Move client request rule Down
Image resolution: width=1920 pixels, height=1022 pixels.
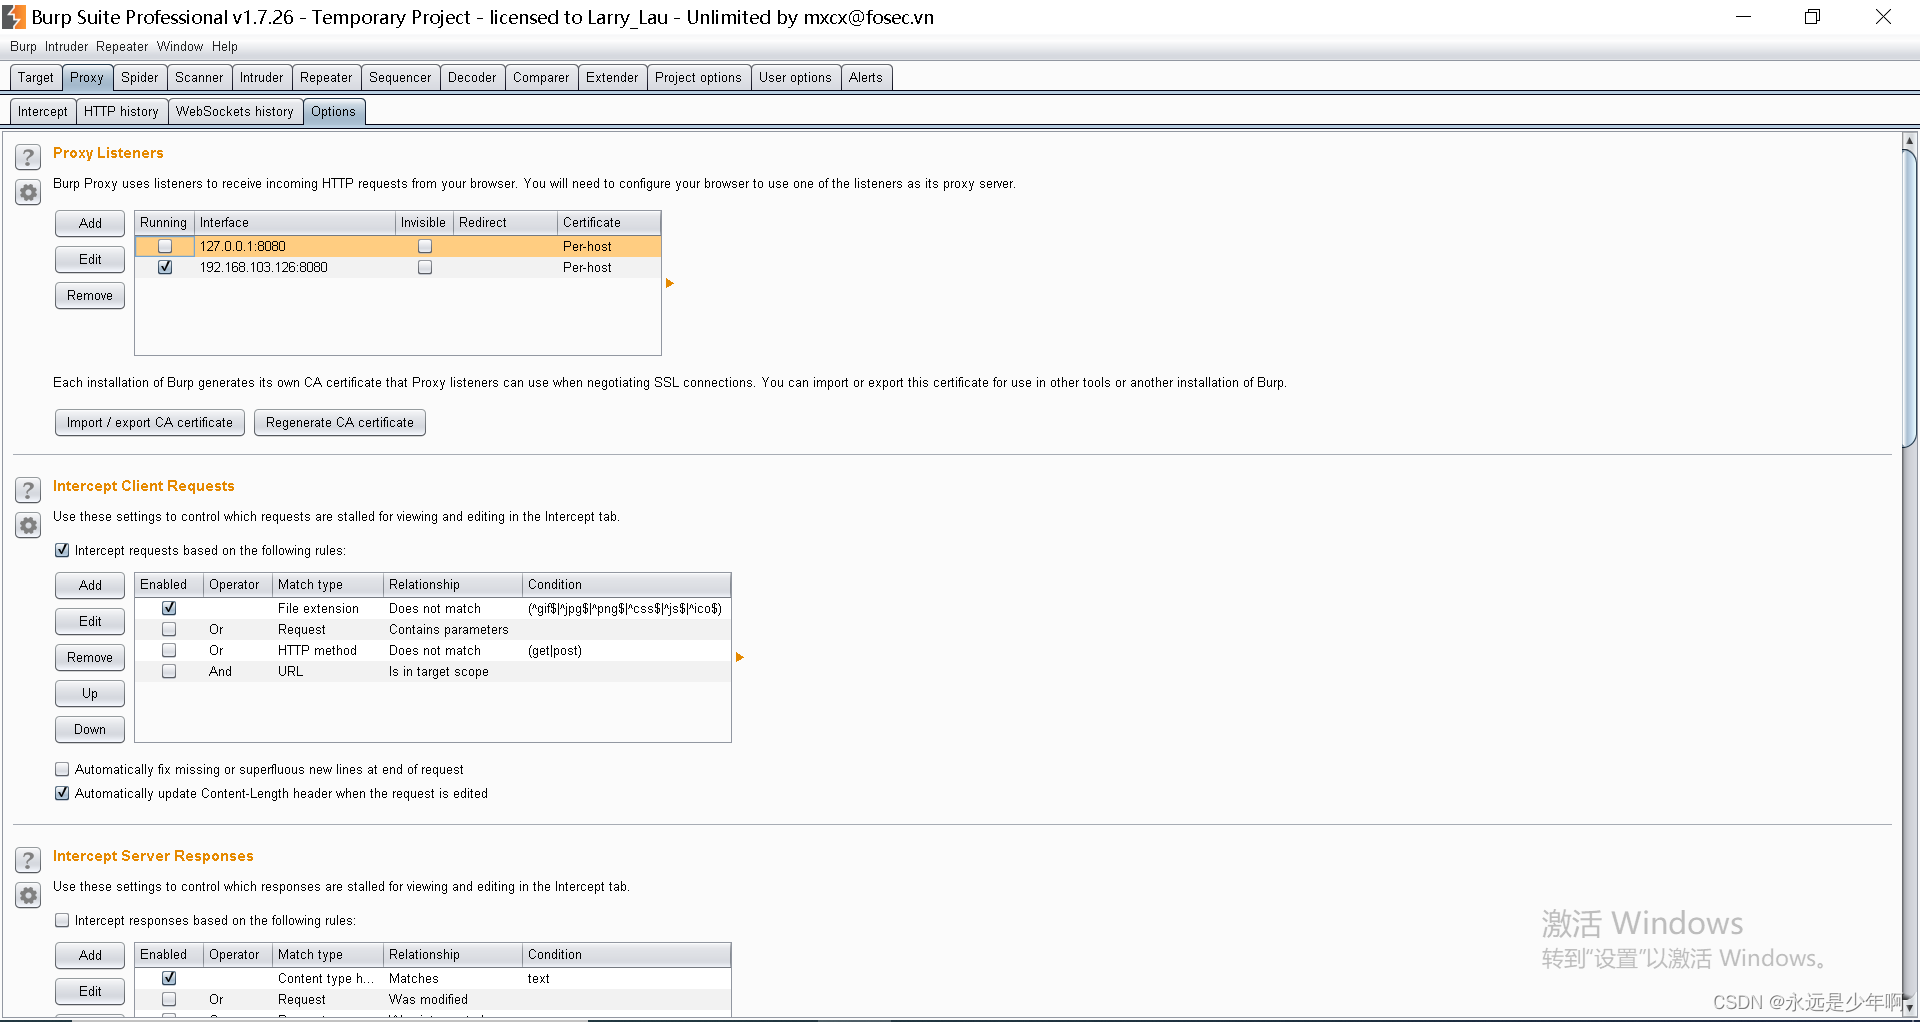pyautogui.click(x=90, y=729)
